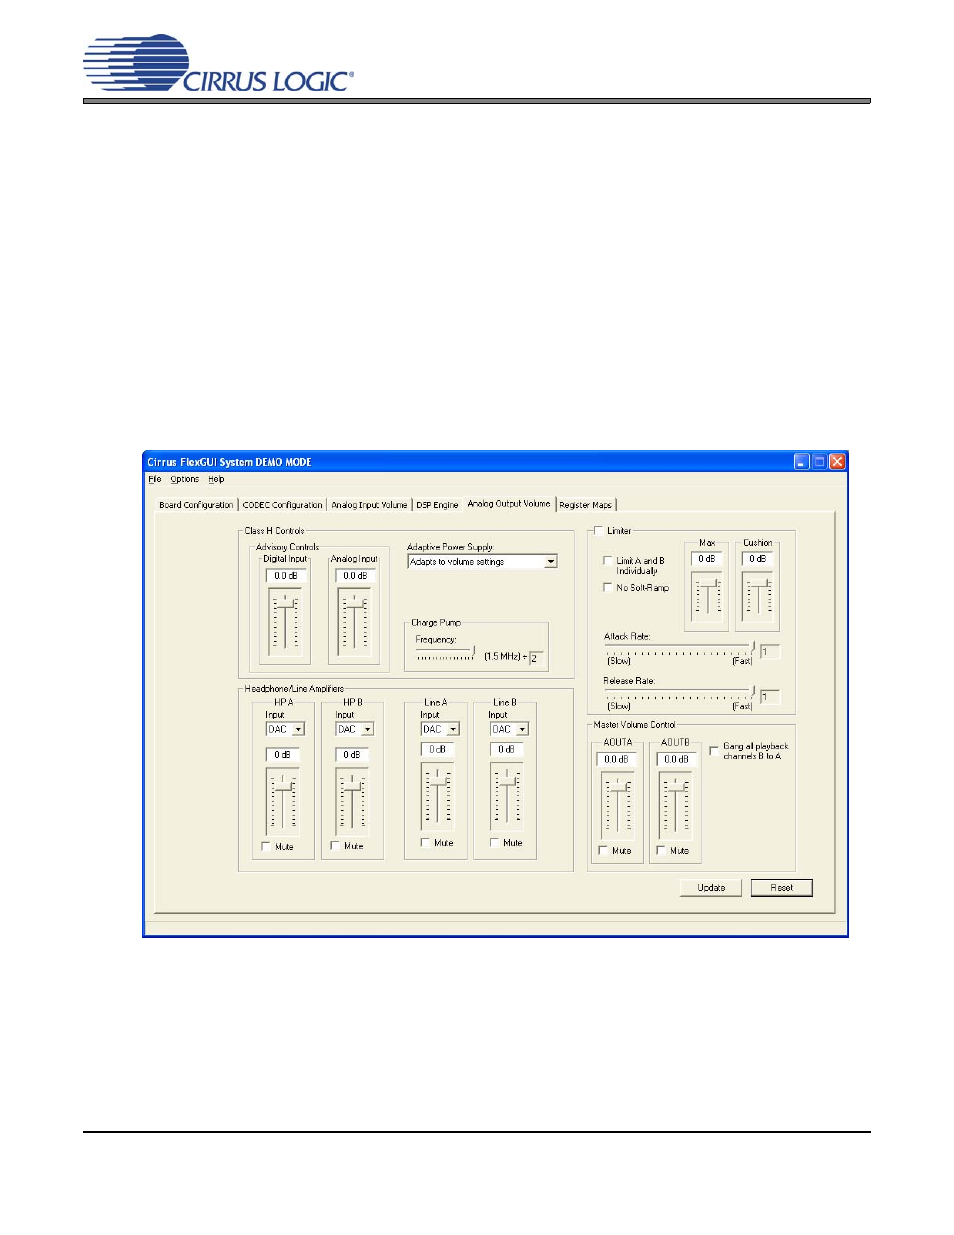
Task: Click the AOUTA dB value field
Action: [x=617, y=759]
